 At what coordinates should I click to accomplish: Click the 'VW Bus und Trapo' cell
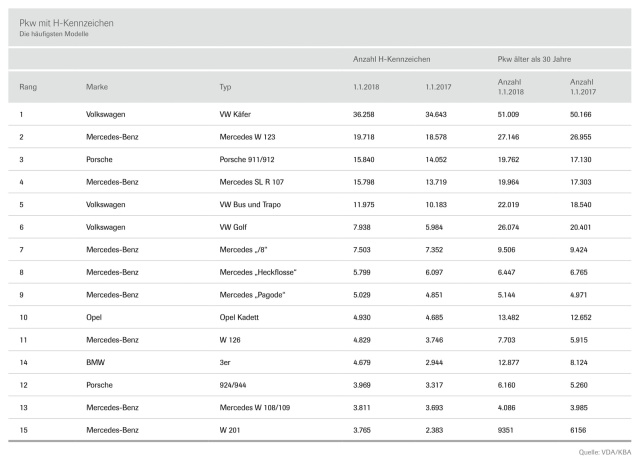(x=252, y=204)
